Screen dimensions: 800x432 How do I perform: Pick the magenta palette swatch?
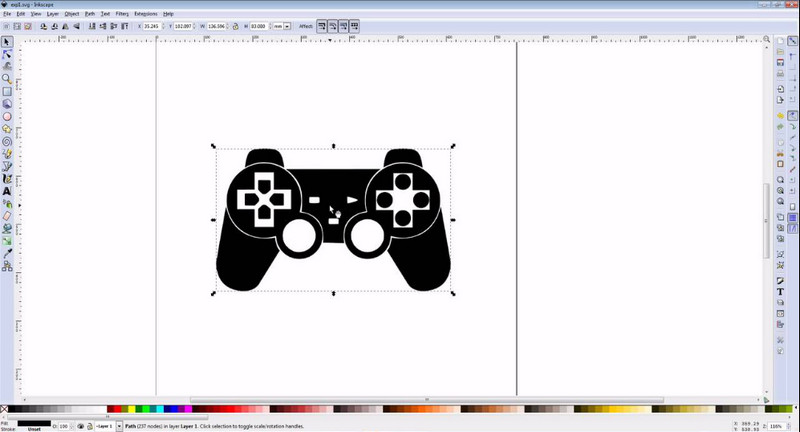click(x=188, y=409)
